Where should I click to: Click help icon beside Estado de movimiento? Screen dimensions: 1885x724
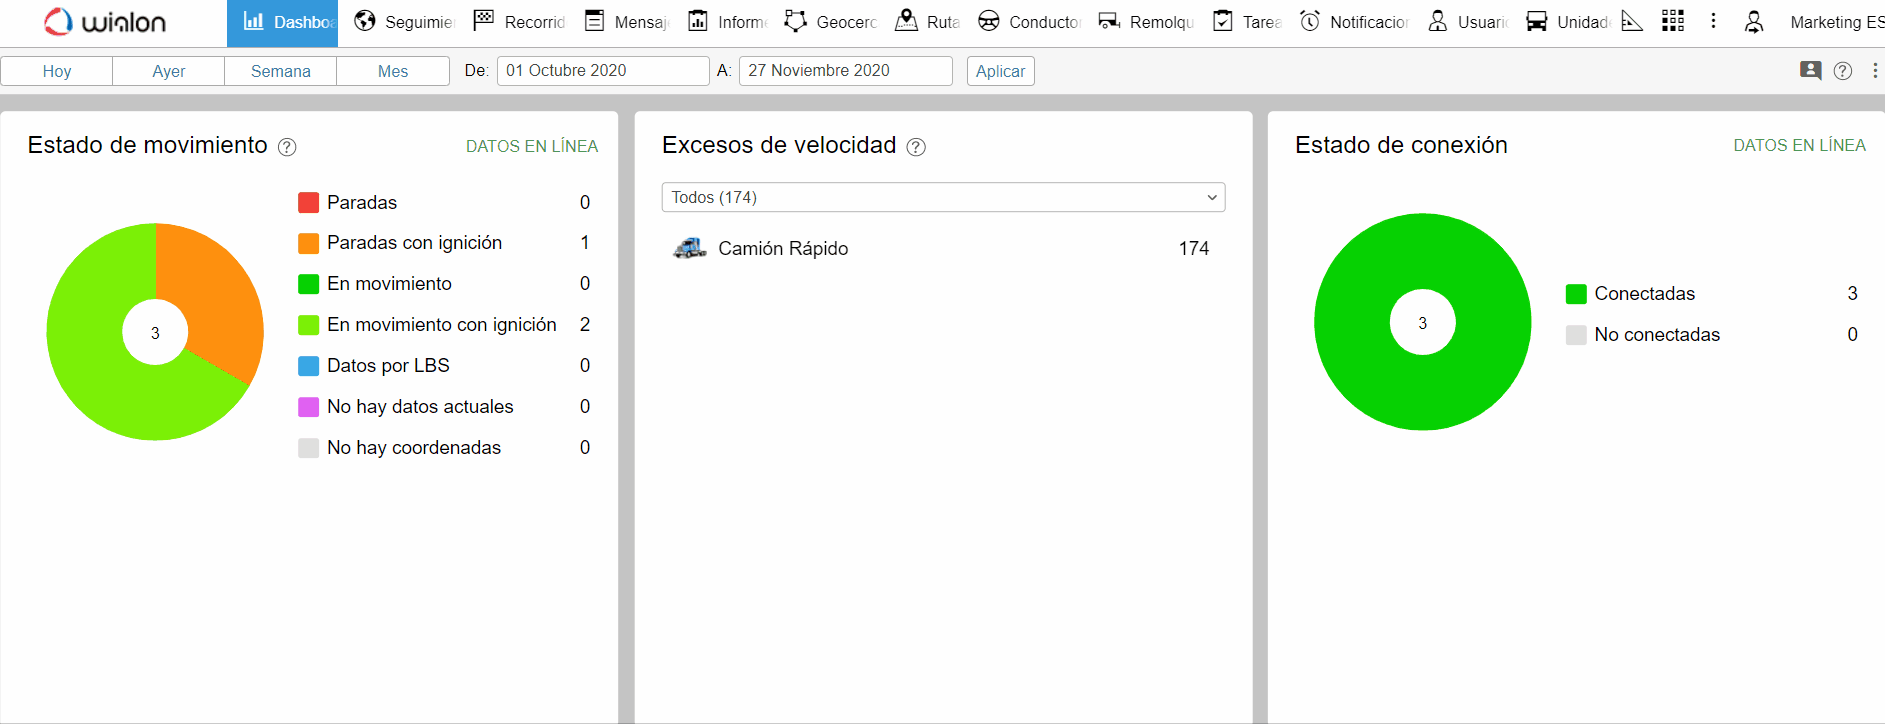pos(287,147)
